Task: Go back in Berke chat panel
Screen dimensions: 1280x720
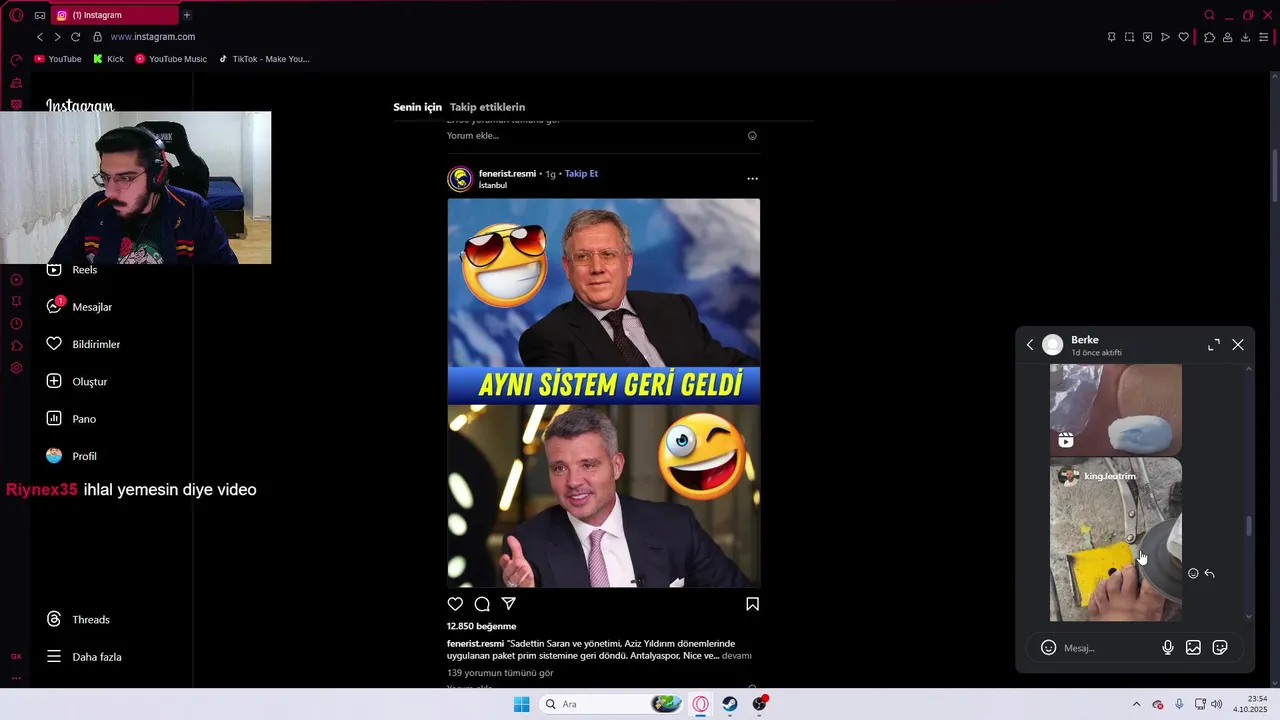Action: click(x=1030, y=345)
